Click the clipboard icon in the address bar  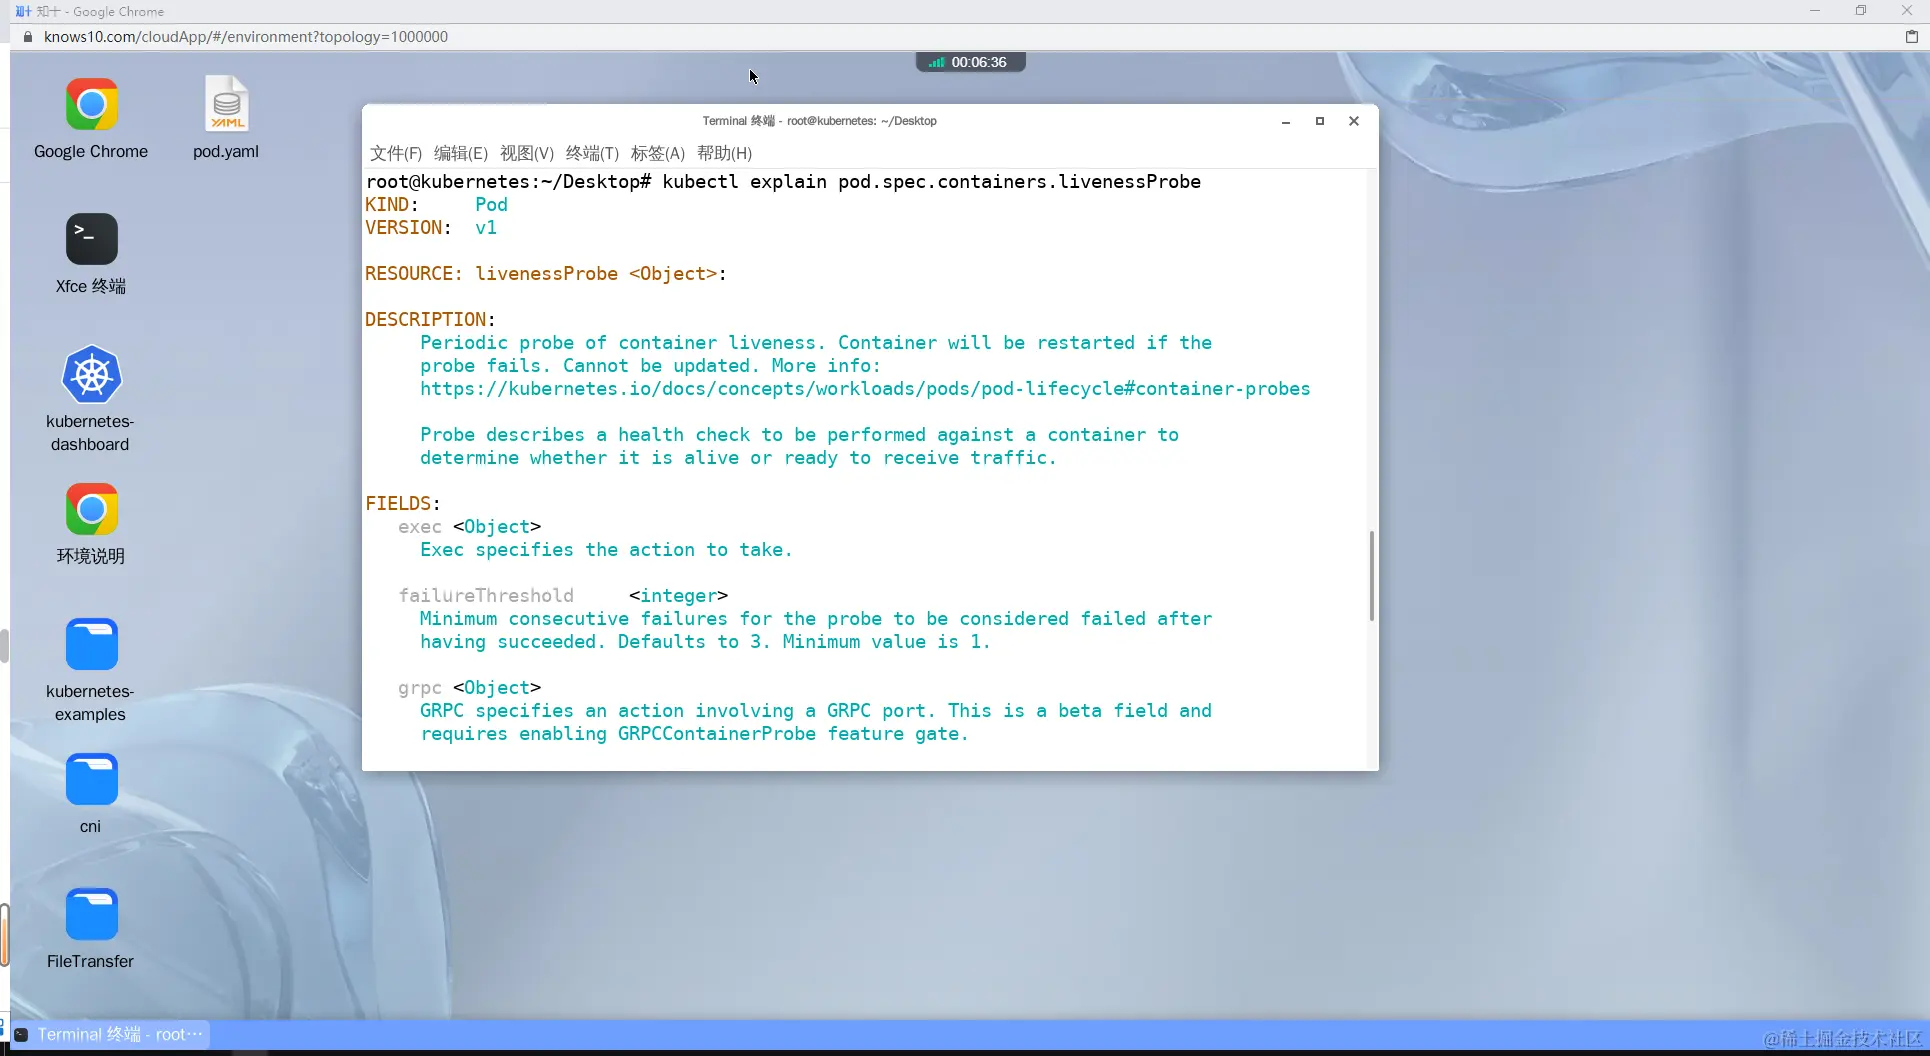point(1912,37)
